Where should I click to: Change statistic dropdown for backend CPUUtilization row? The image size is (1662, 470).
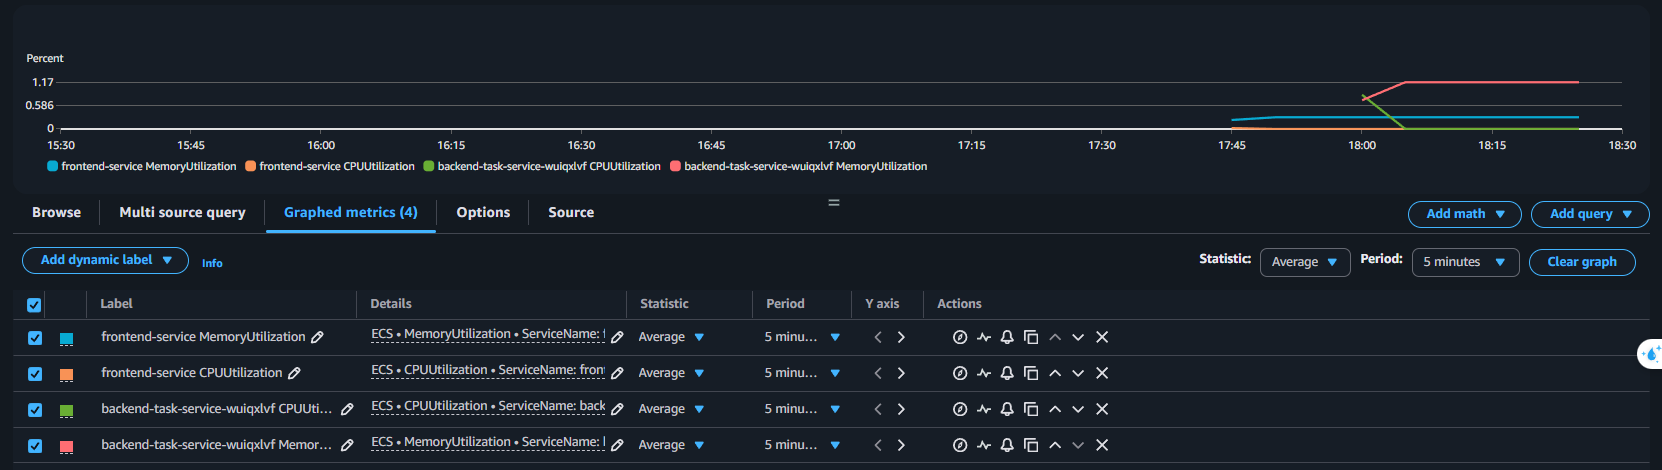[672, 409]
